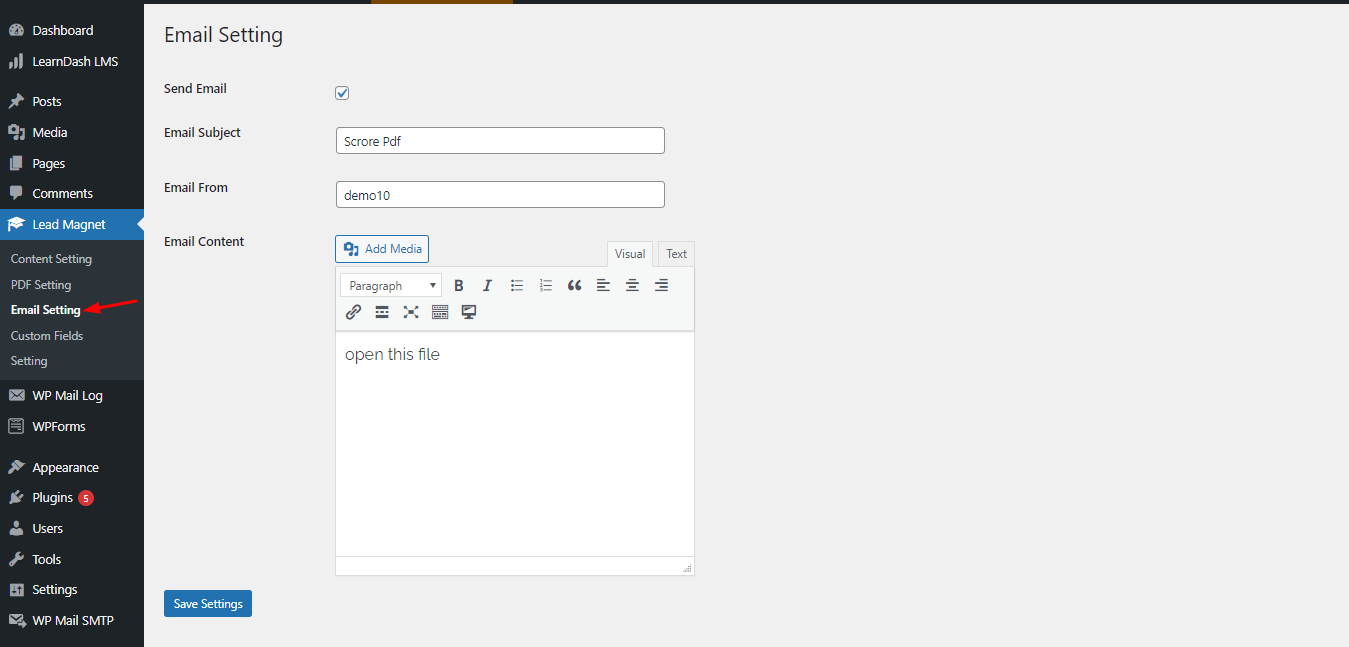The width and height of the screenshot is (1349, 647).
Task: Insert a bulleted list
Action: [x=517, y=285]
